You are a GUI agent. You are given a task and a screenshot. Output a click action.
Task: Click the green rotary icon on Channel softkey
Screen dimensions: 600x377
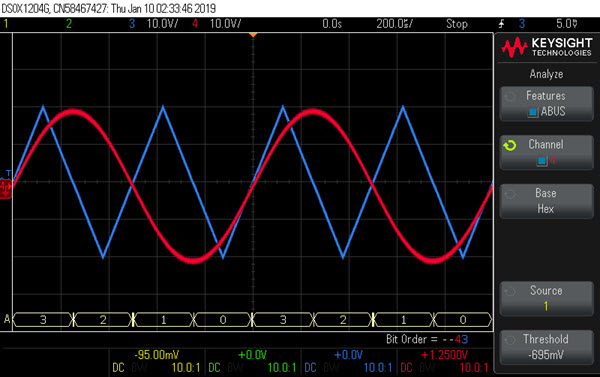[510, 145]
